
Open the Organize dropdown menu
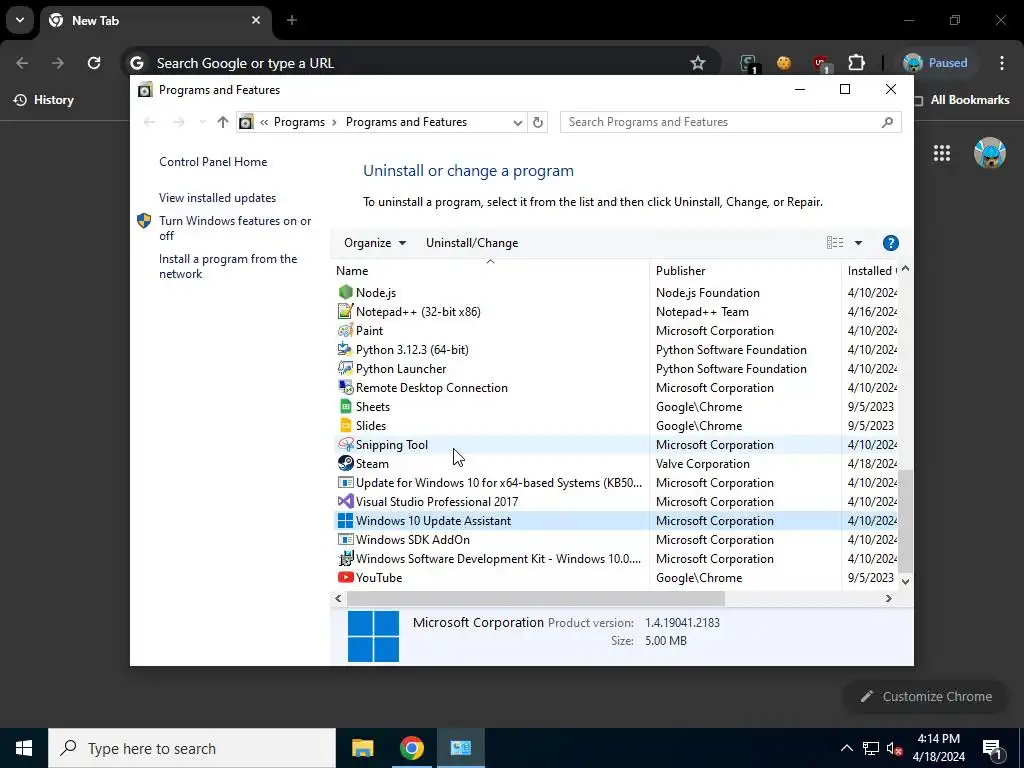pos(375,243)
